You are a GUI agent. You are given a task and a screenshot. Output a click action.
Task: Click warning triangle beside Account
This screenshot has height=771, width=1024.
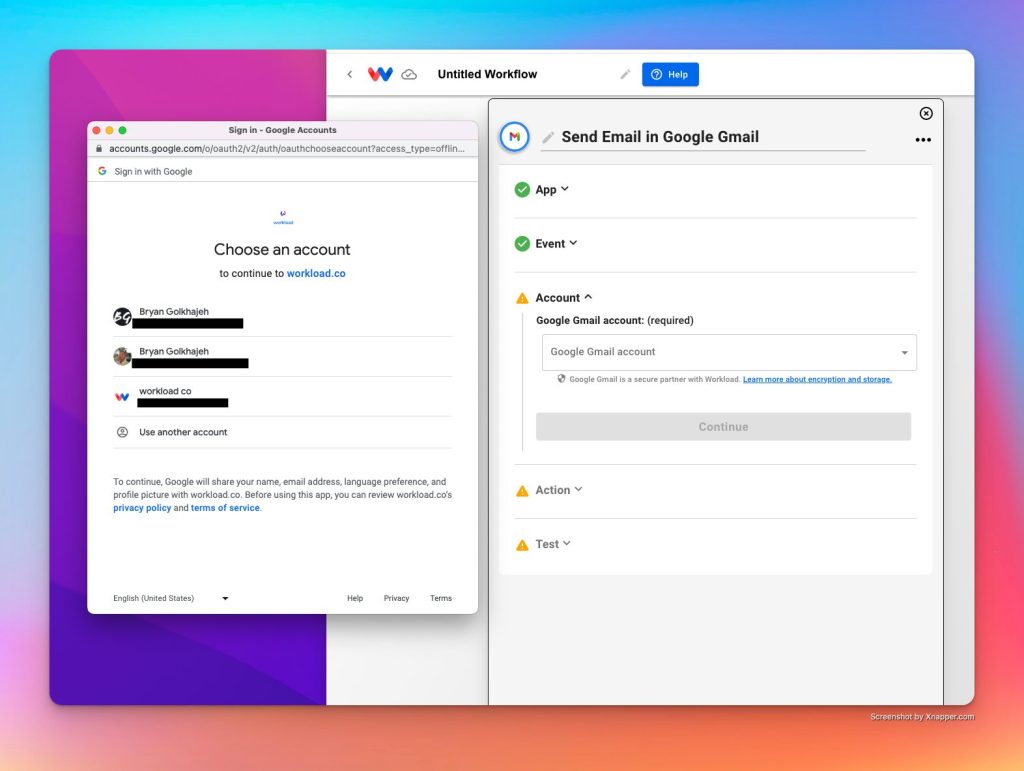pyautogui.click(x=522, y=298)
